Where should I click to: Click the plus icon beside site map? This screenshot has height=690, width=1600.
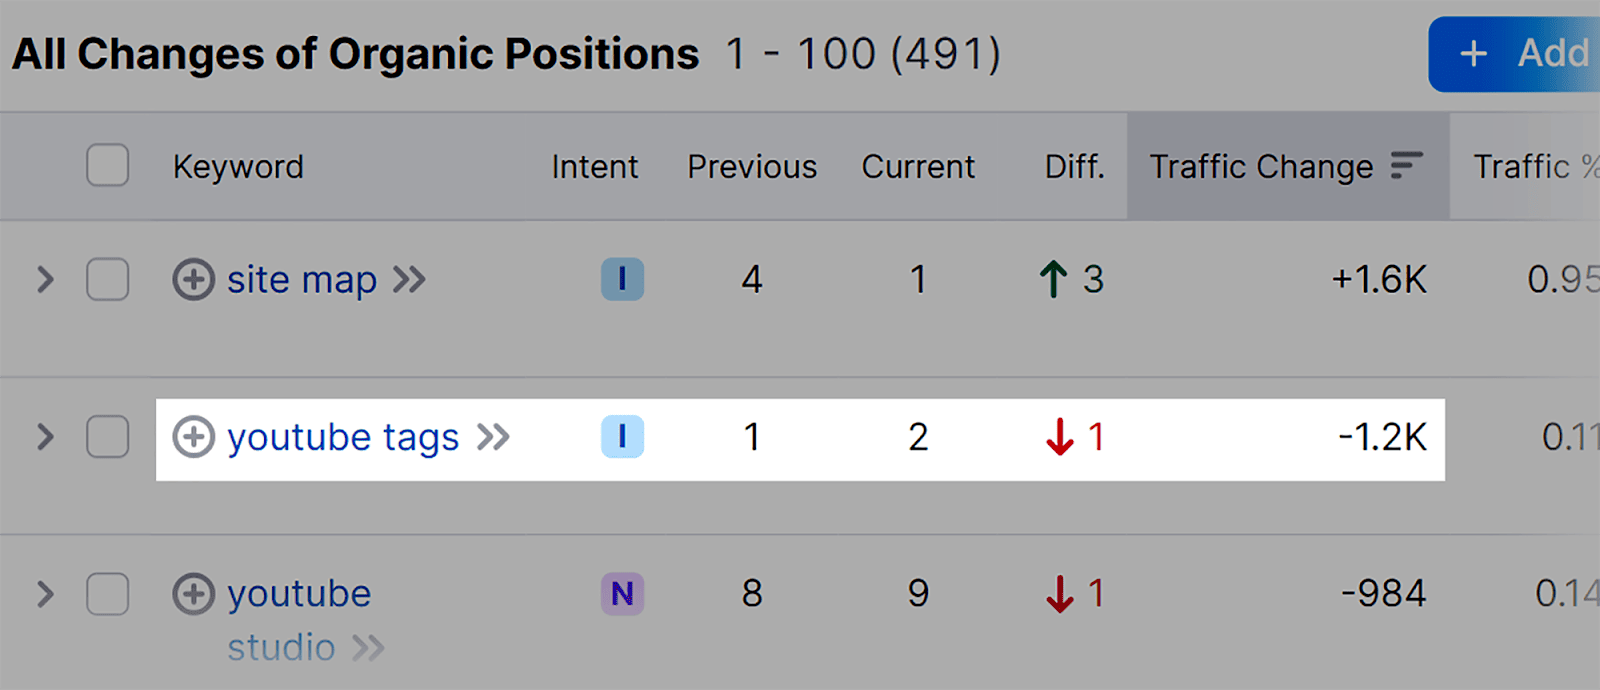click(x=193, y=280)
